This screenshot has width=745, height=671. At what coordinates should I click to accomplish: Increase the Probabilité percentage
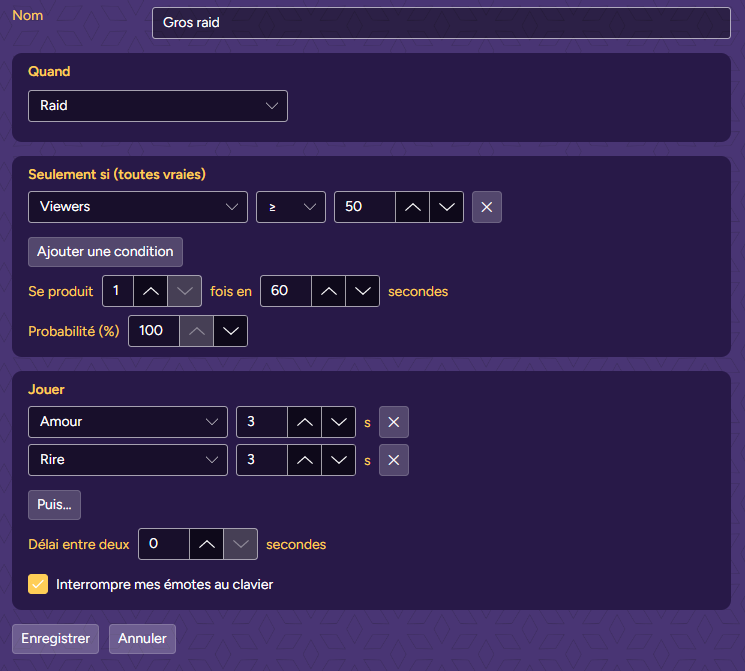point(197,331)
